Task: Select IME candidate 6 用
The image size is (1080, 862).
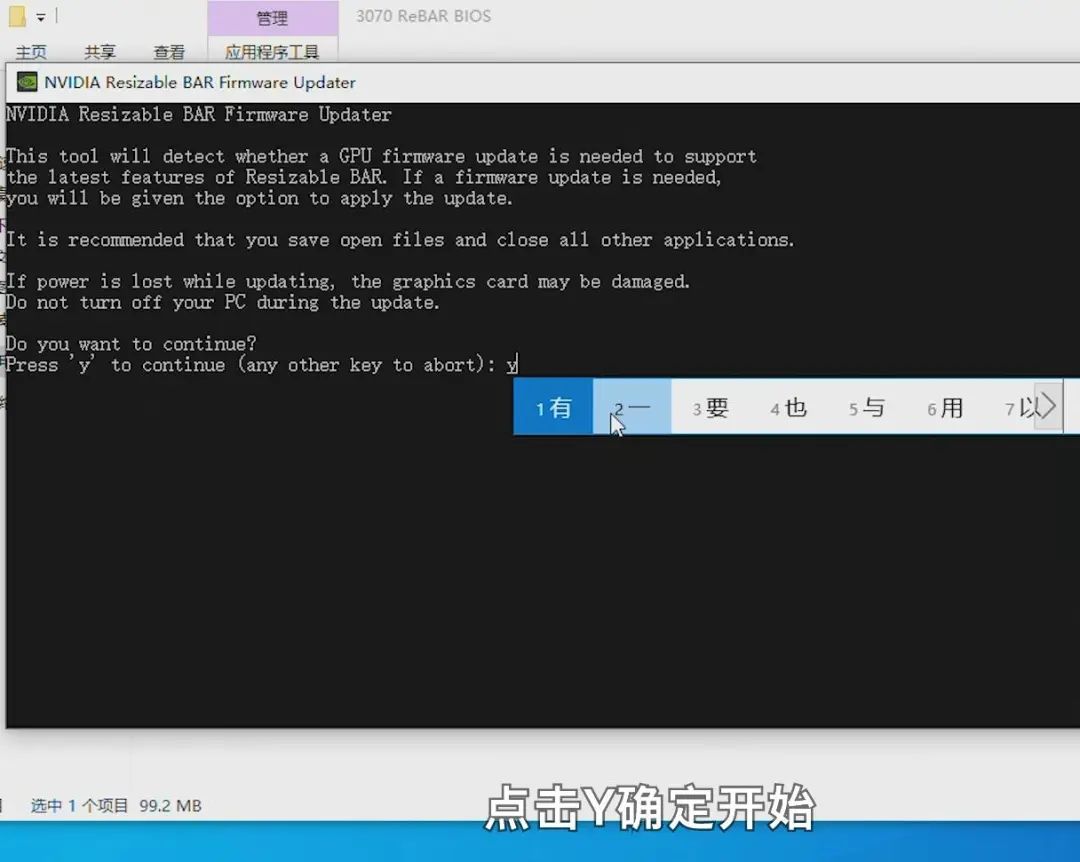Action: [945, 408]
